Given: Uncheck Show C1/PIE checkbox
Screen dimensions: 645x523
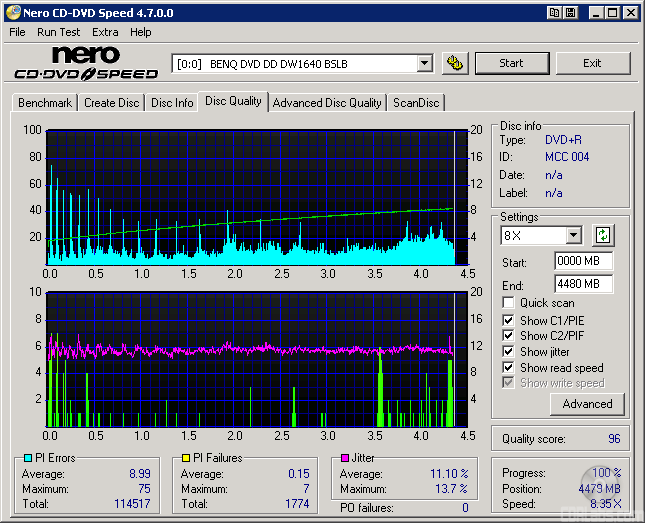Looking at the screenshot, I should coord(509,320).
